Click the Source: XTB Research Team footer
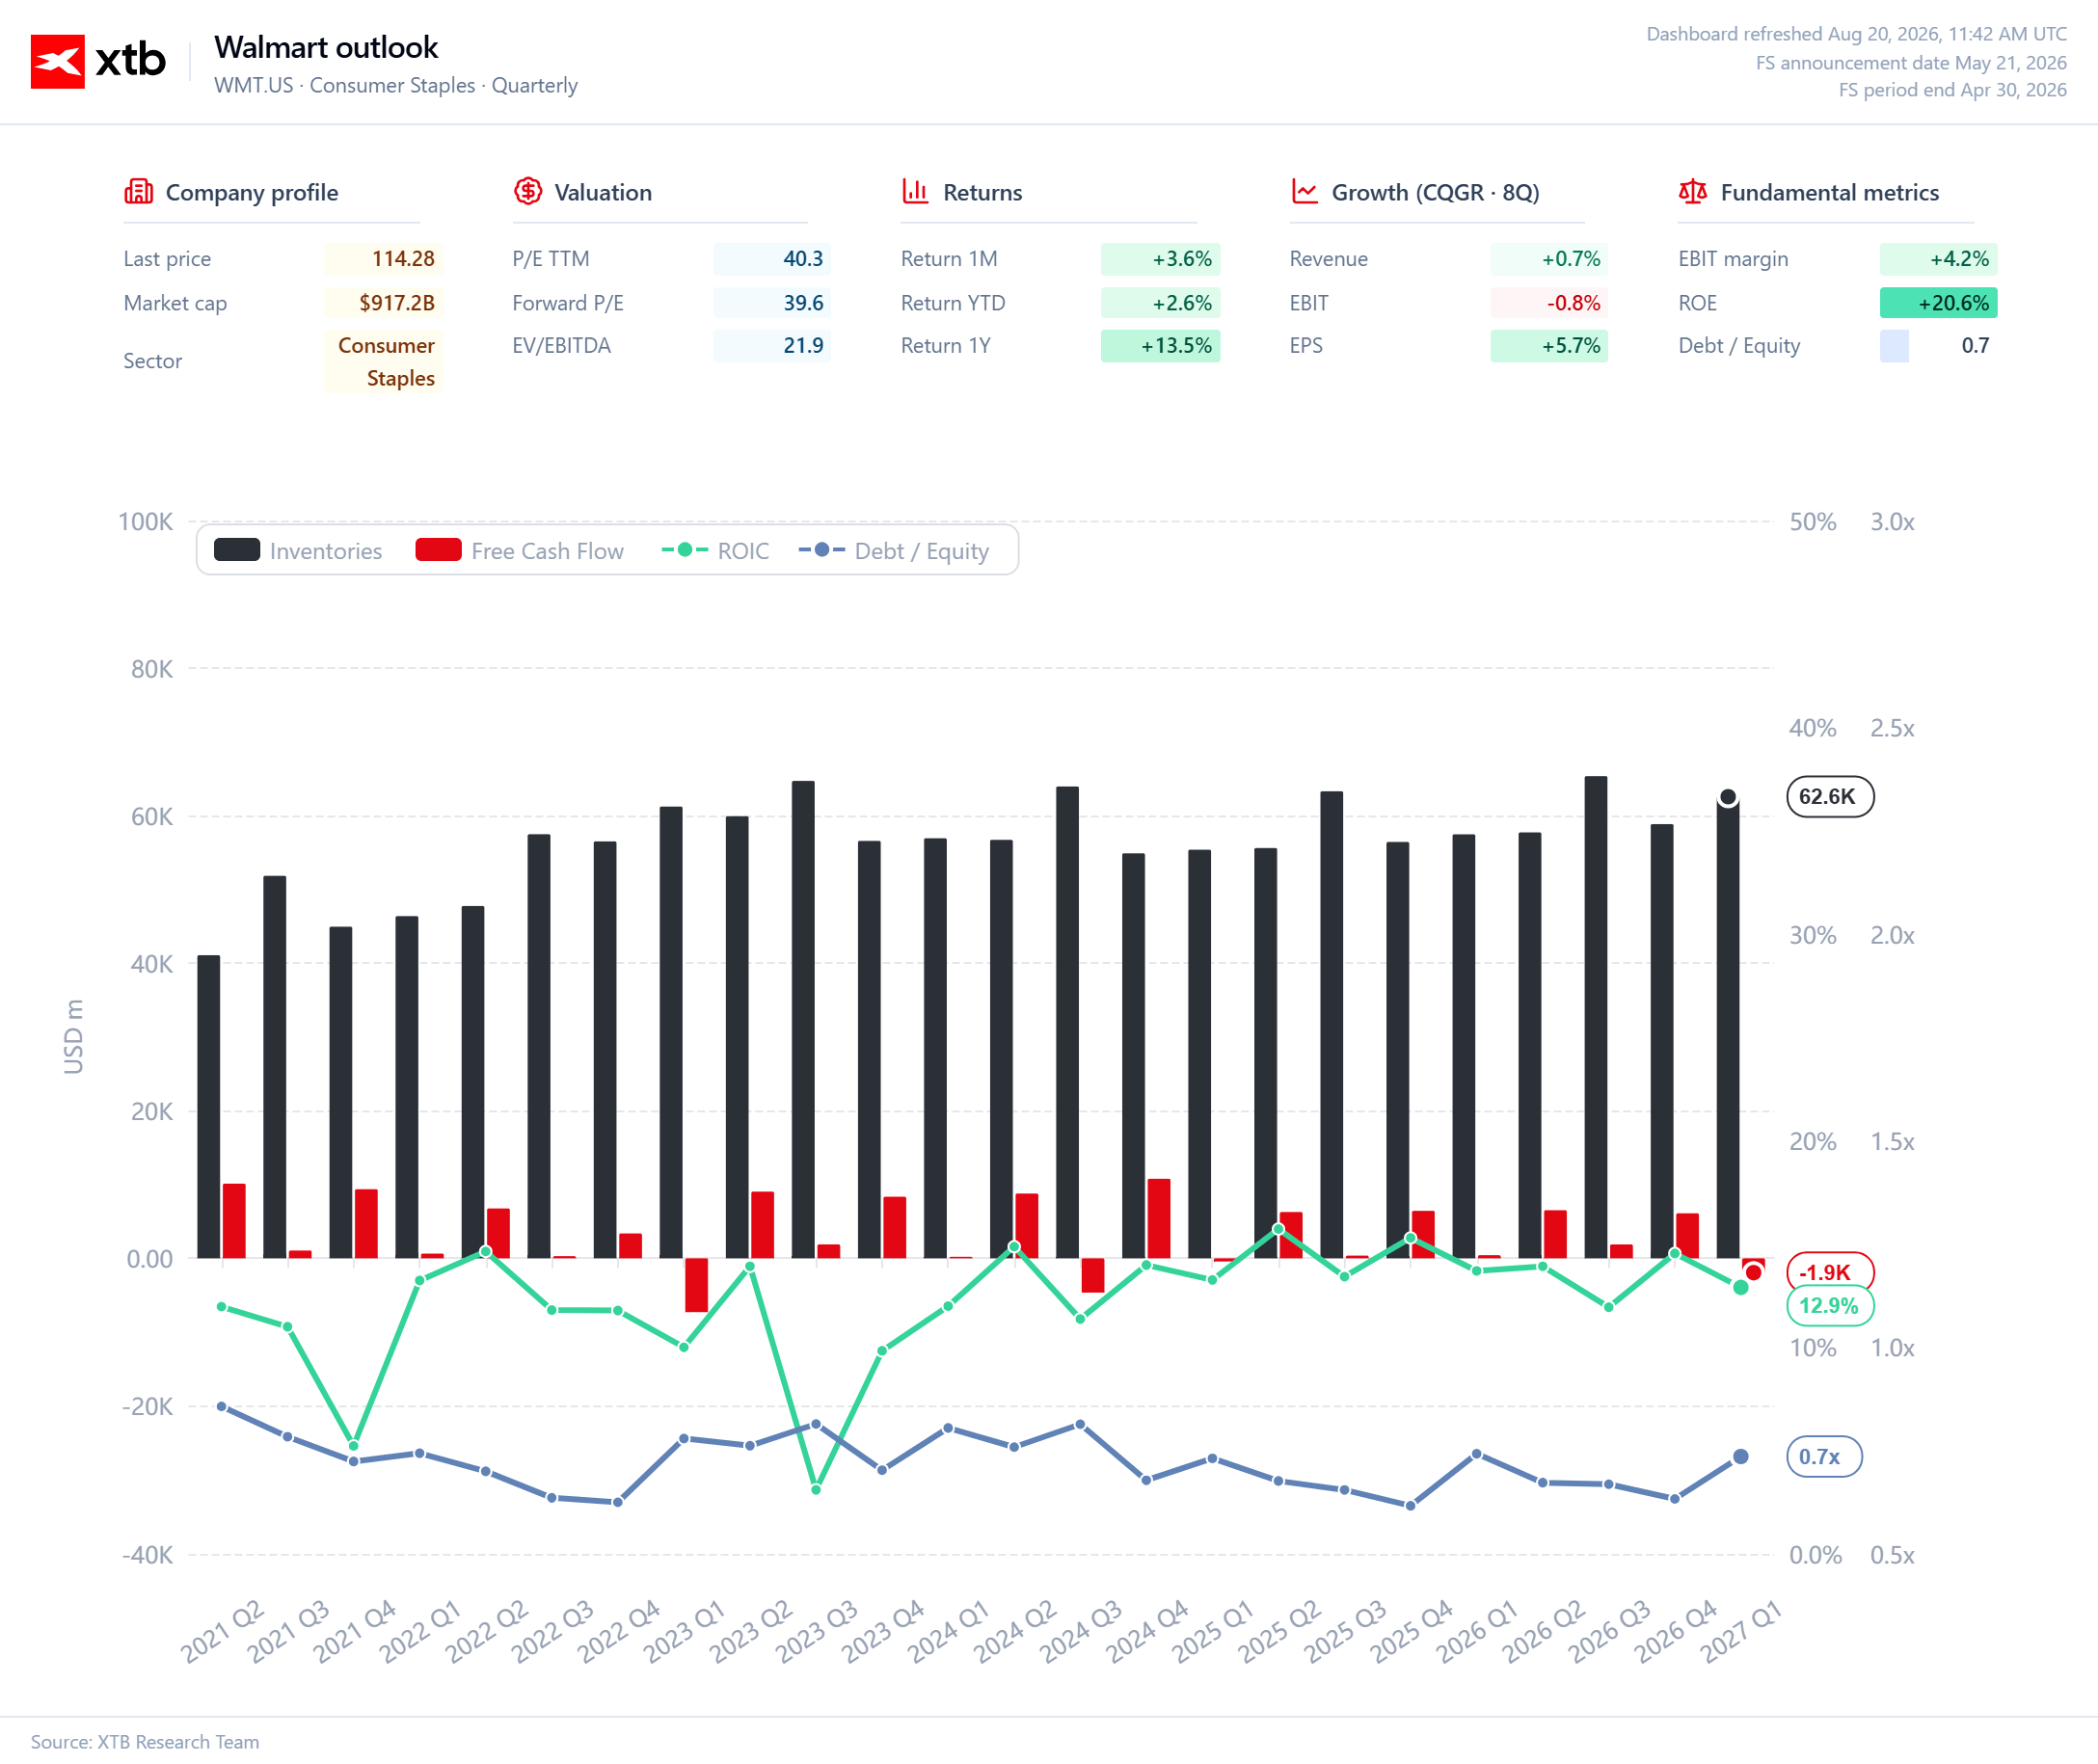2098x1764 pixels. (145, 1741)
